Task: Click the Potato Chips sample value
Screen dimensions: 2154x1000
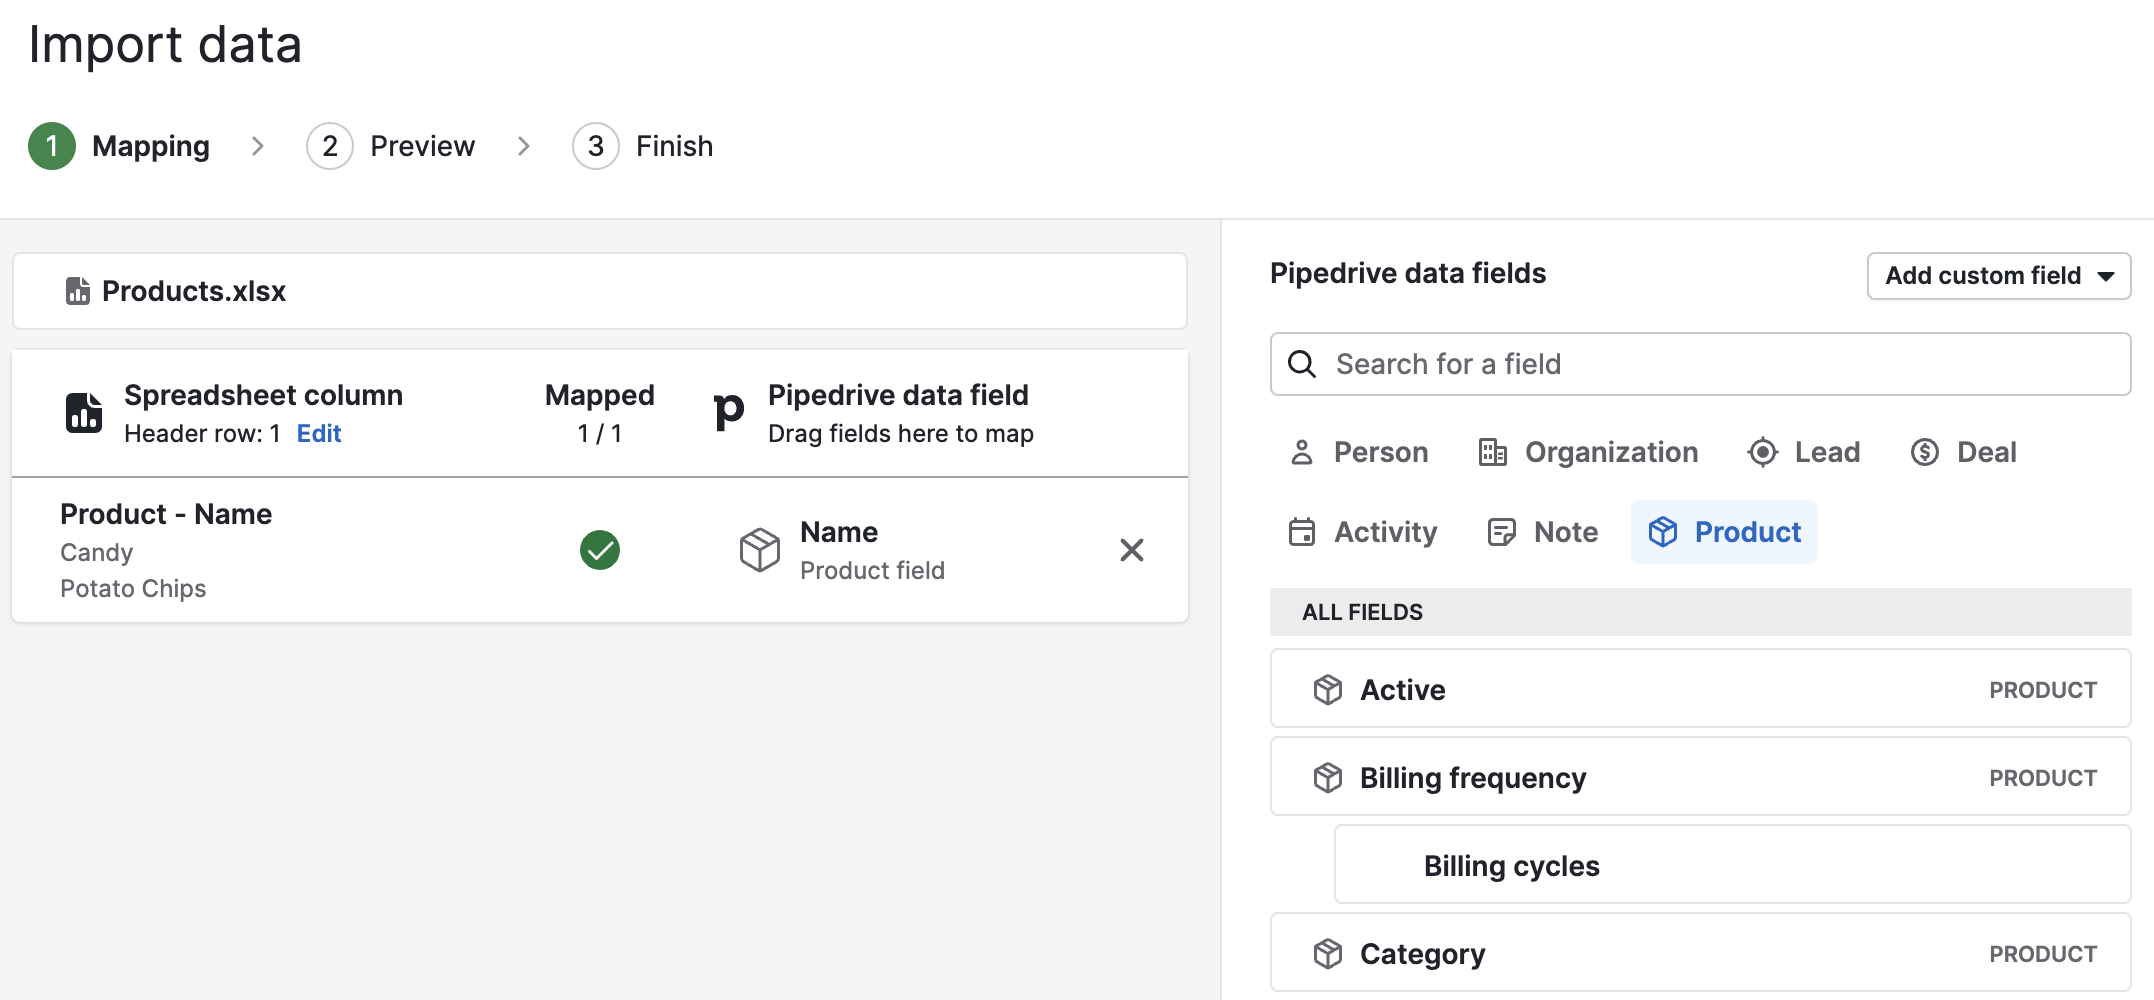Action: (133, 589)
